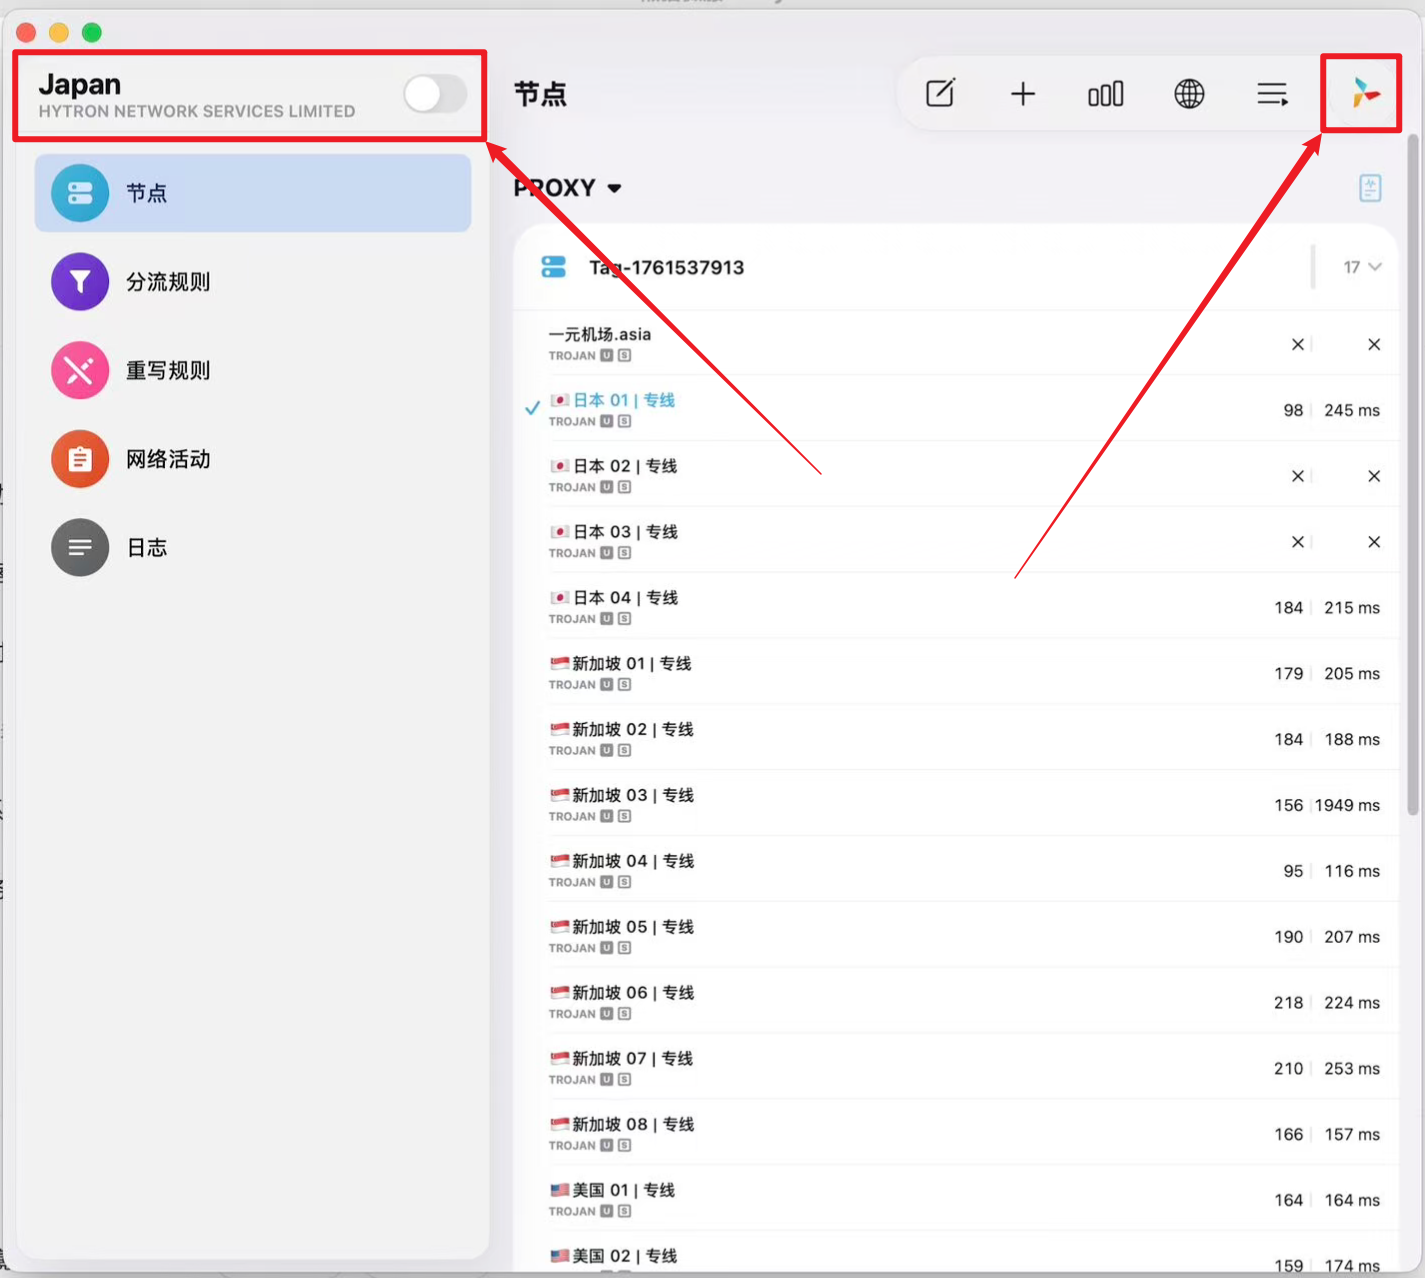1425x1278 pixels.
Task: Open the bar chart statistics icon
Action: (1105, 94)
